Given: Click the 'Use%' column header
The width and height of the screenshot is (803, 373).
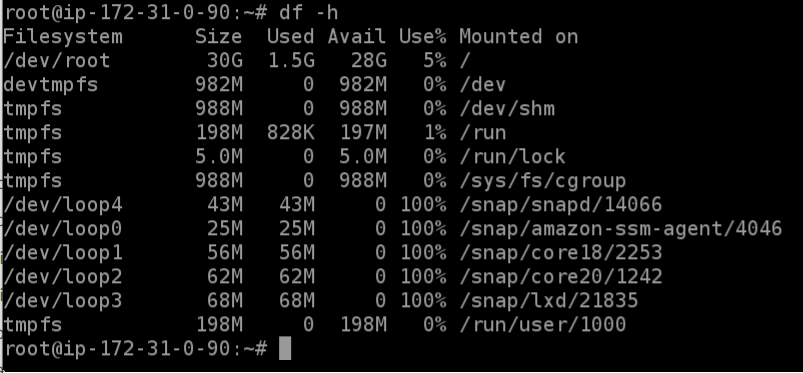Looking at the screenshot, I should tap(422, 36).
